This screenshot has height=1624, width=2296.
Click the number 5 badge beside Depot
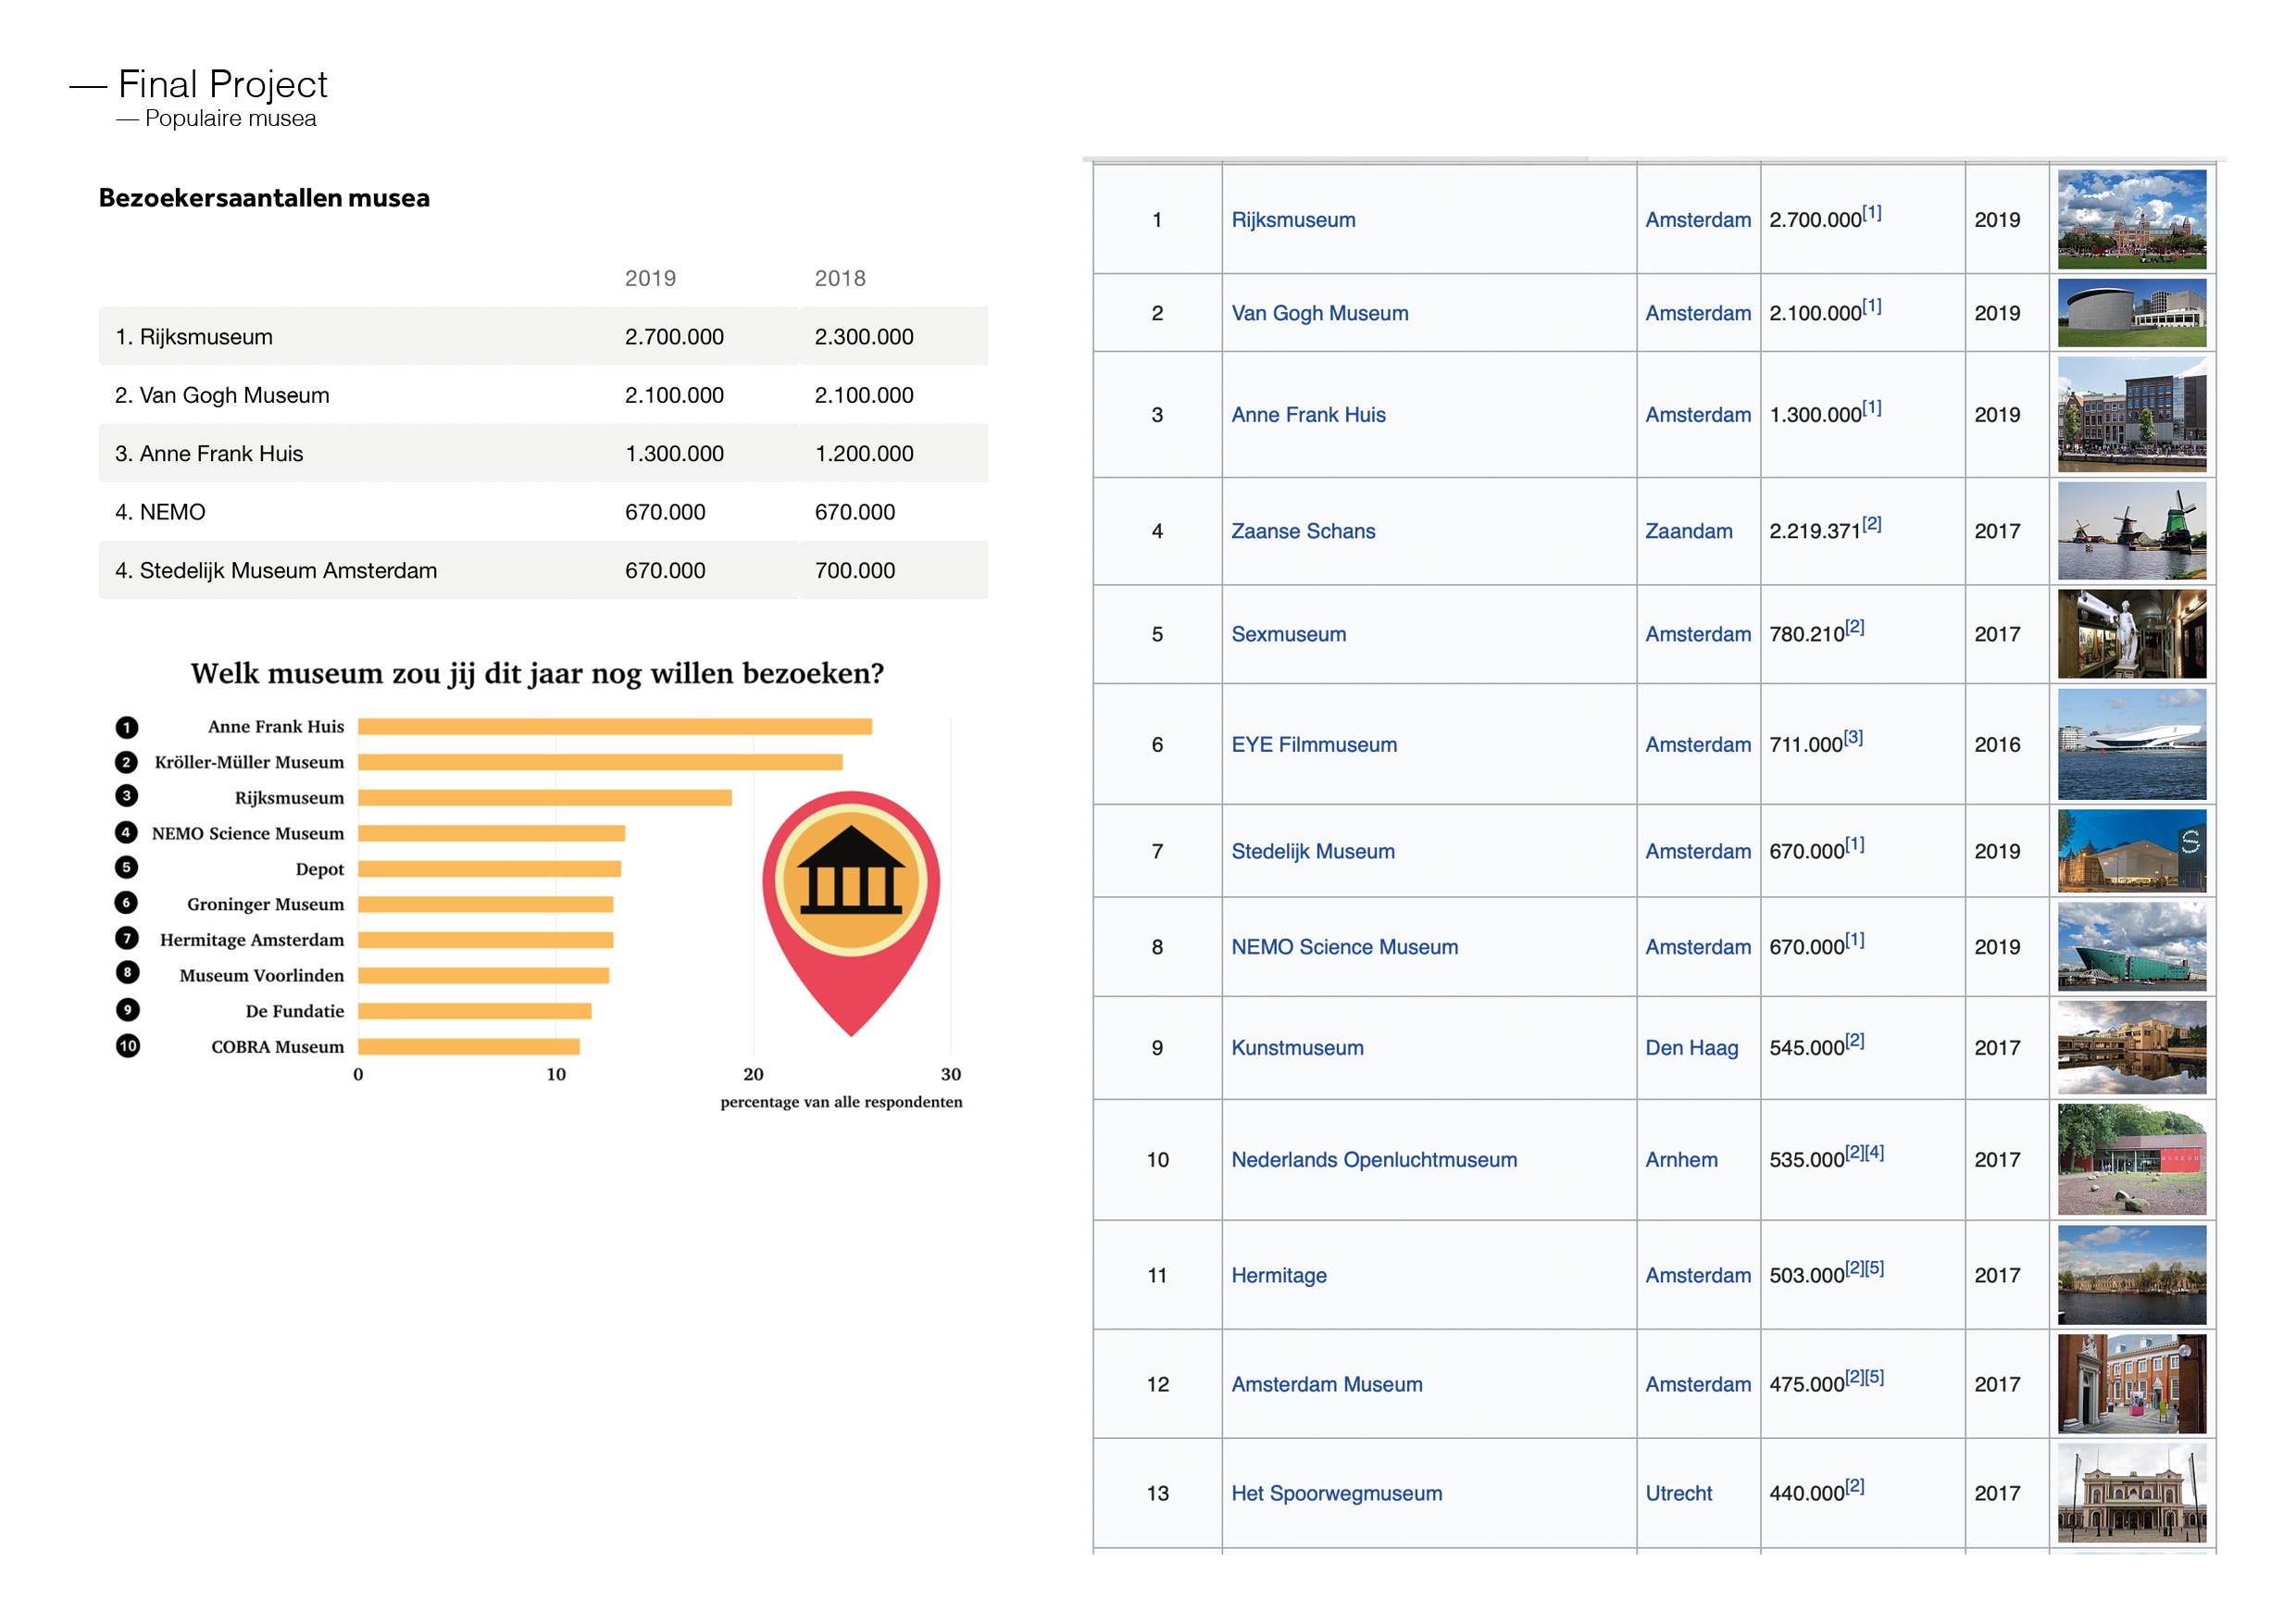pyautogui.click(x=127, y=867)
